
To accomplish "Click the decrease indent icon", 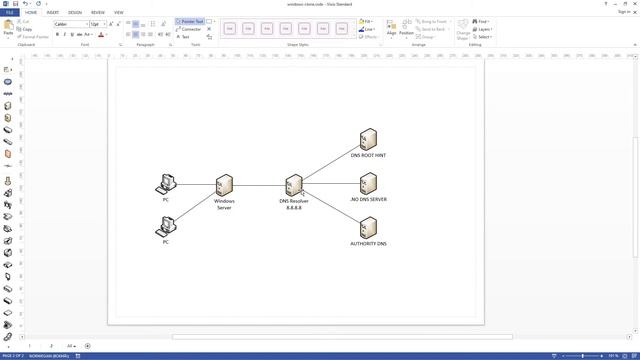I will tap(160, 35).
